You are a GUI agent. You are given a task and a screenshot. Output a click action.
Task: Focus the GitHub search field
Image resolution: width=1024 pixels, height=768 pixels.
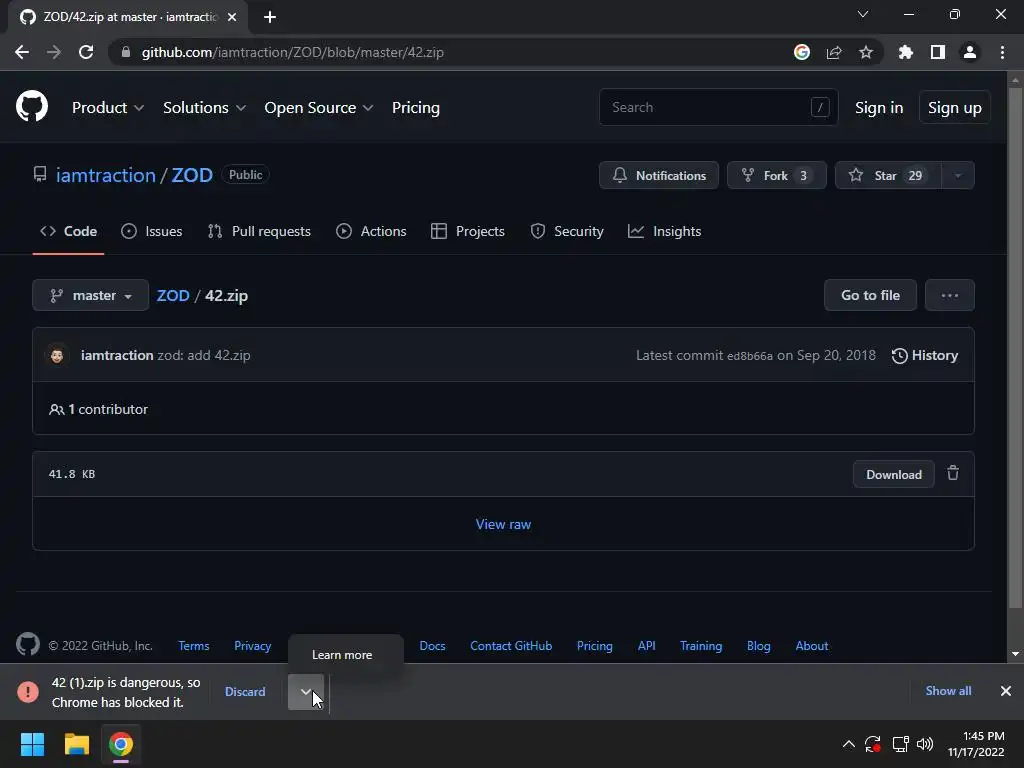(718, 107)
